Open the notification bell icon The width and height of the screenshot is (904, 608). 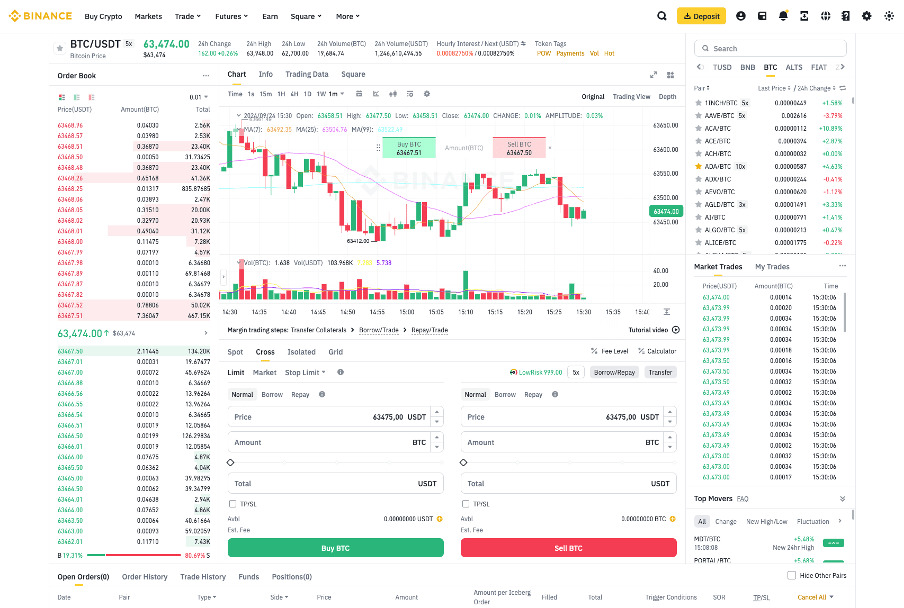point(785,15)
